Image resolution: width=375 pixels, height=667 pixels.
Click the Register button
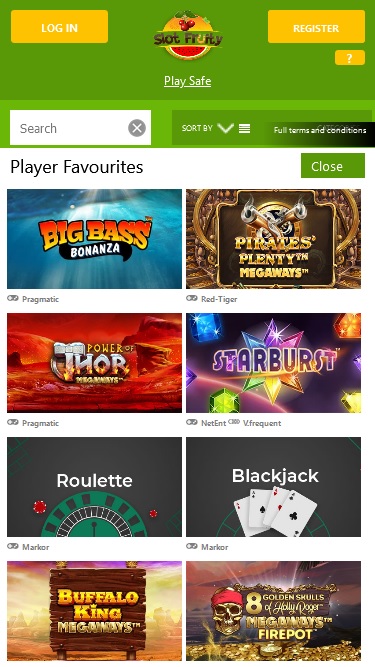click(316, 27)
